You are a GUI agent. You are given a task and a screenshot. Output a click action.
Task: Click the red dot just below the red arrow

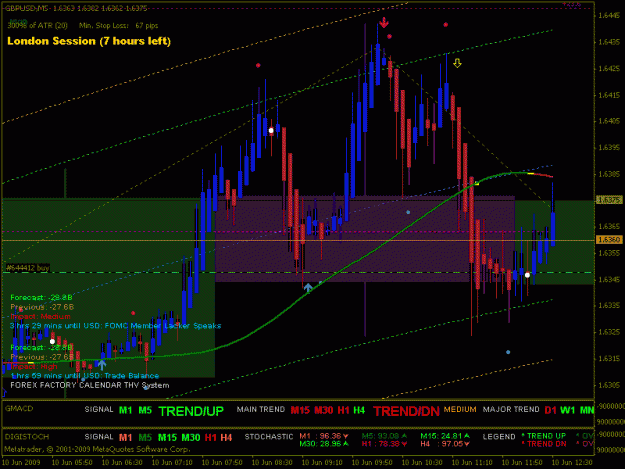(x=389, y=37)
